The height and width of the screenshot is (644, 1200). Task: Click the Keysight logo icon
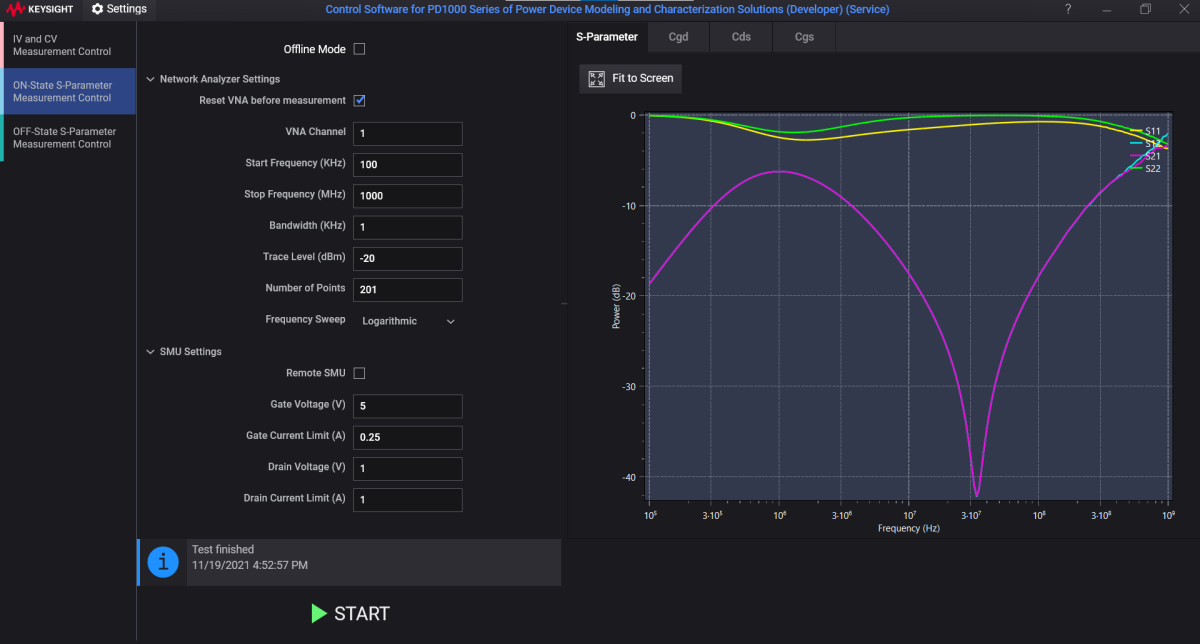[15, 9]
